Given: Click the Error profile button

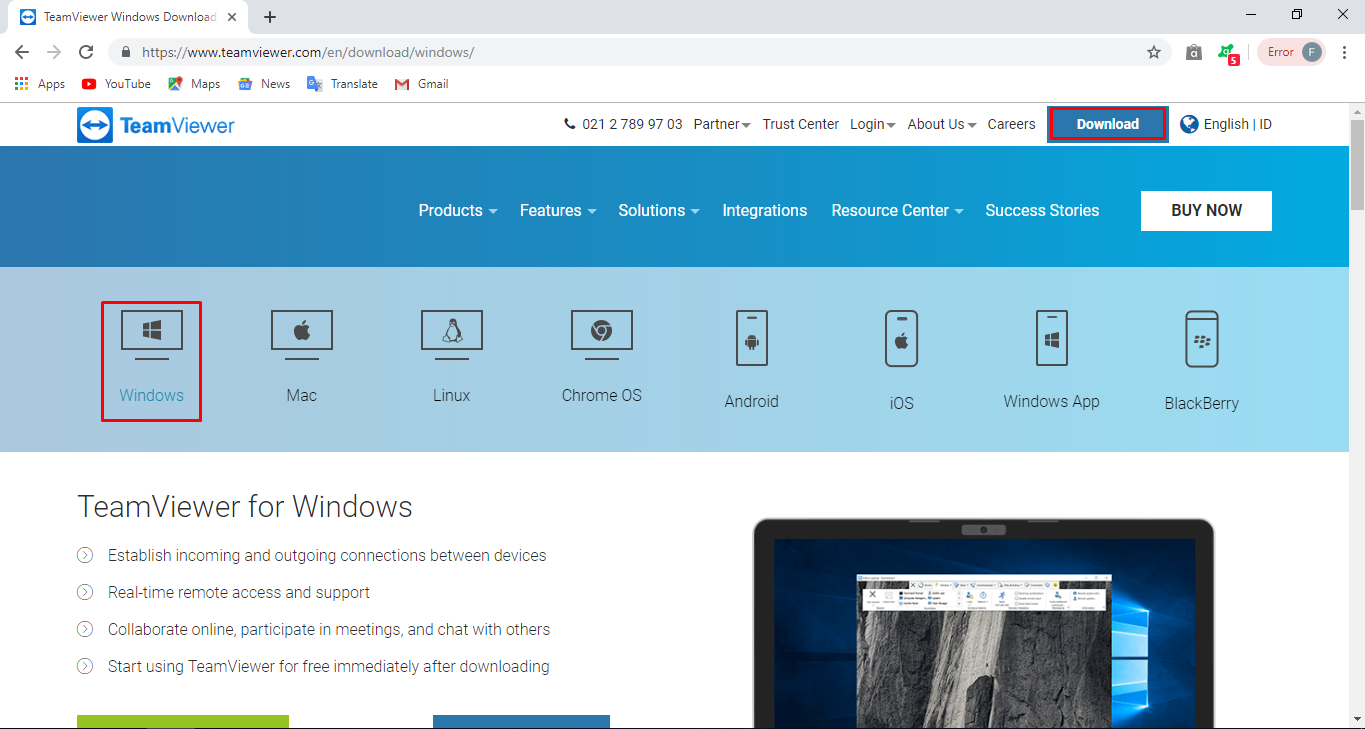Looking at the screenshot, I should [1291, 52].
